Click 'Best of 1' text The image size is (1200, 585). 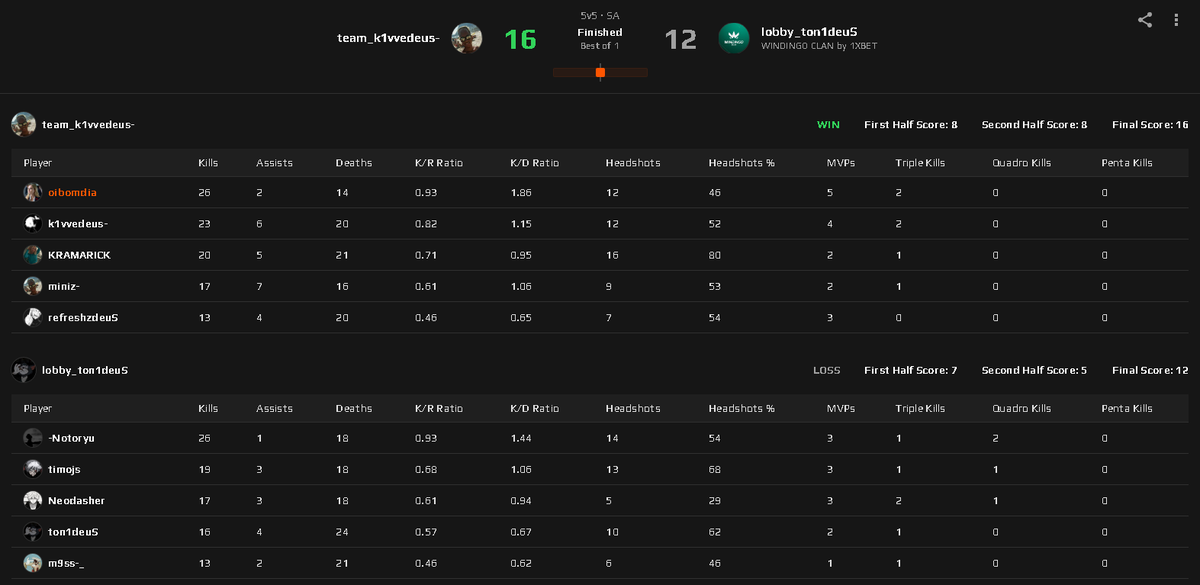[600, 46]
